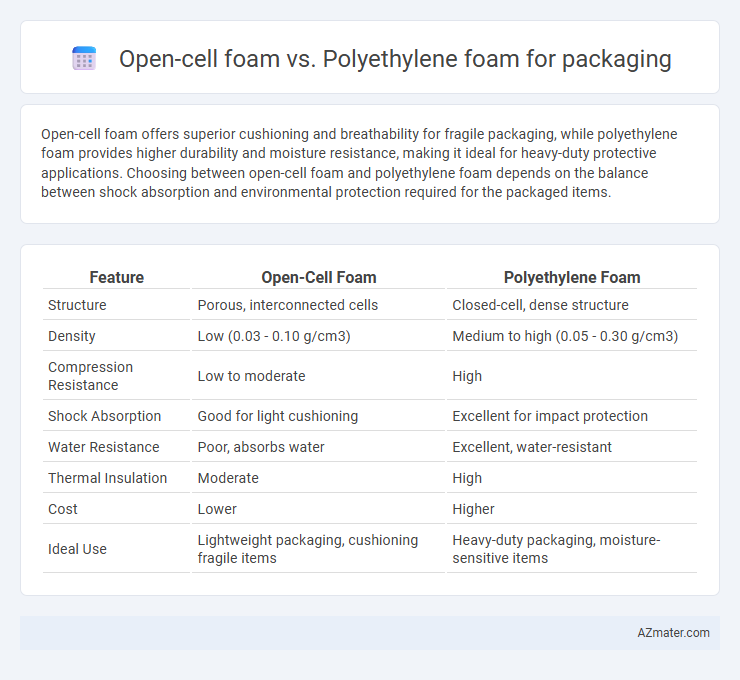Viewport: 740px width, 680px height.
Task: Click 'High' in Compression Resistance row
Action: pyautogui.click(x=467, y=376)
